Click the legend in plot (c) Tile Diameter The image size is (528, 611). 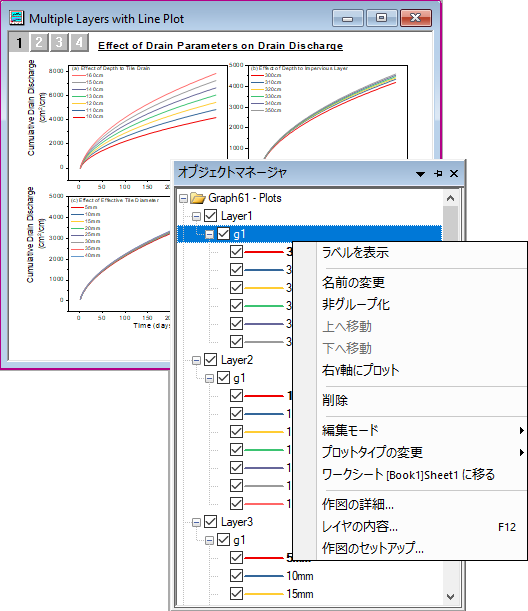coord(86,231)
